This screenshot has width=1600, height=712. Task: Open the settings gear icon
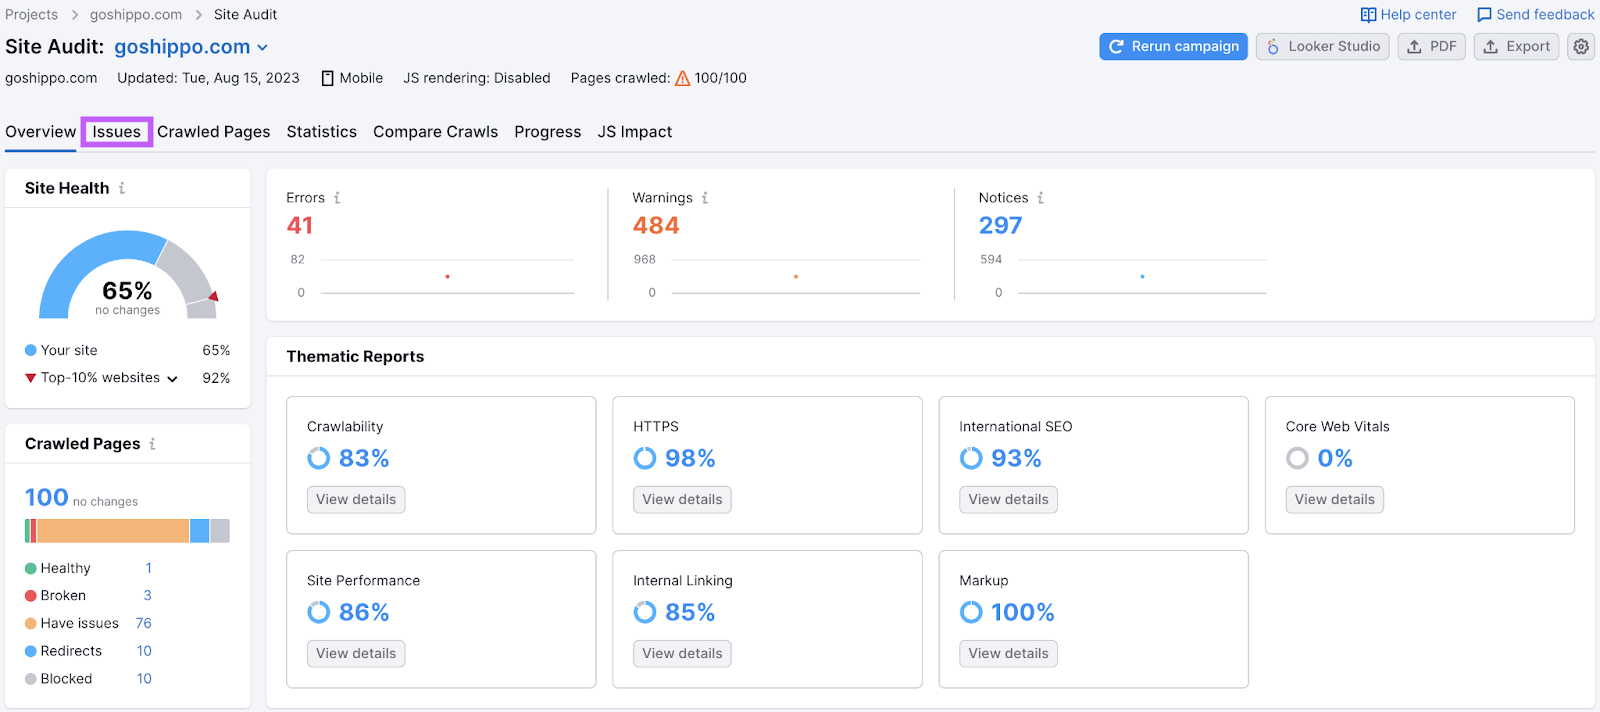(1581, 47)
